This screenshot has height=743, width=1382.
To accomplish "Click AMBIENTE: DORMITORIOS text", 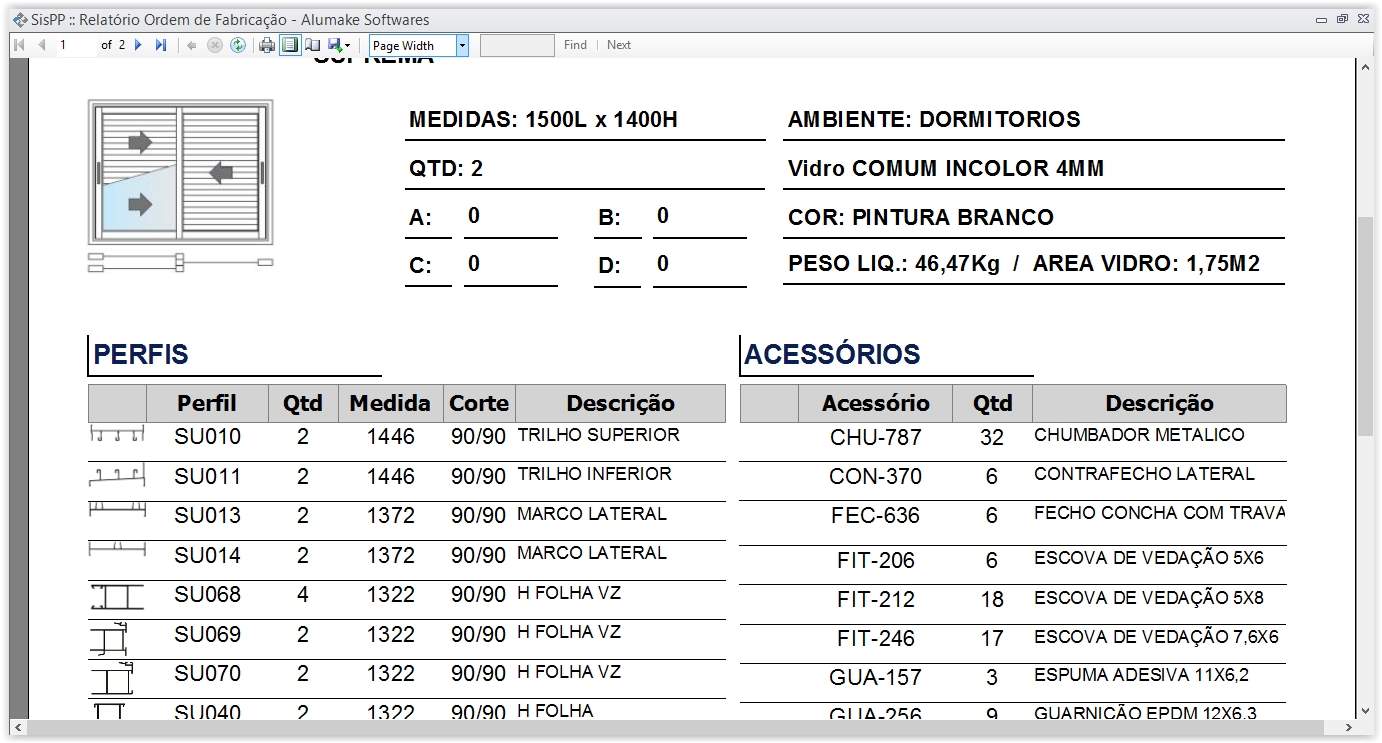I will [x=934, y=120].
